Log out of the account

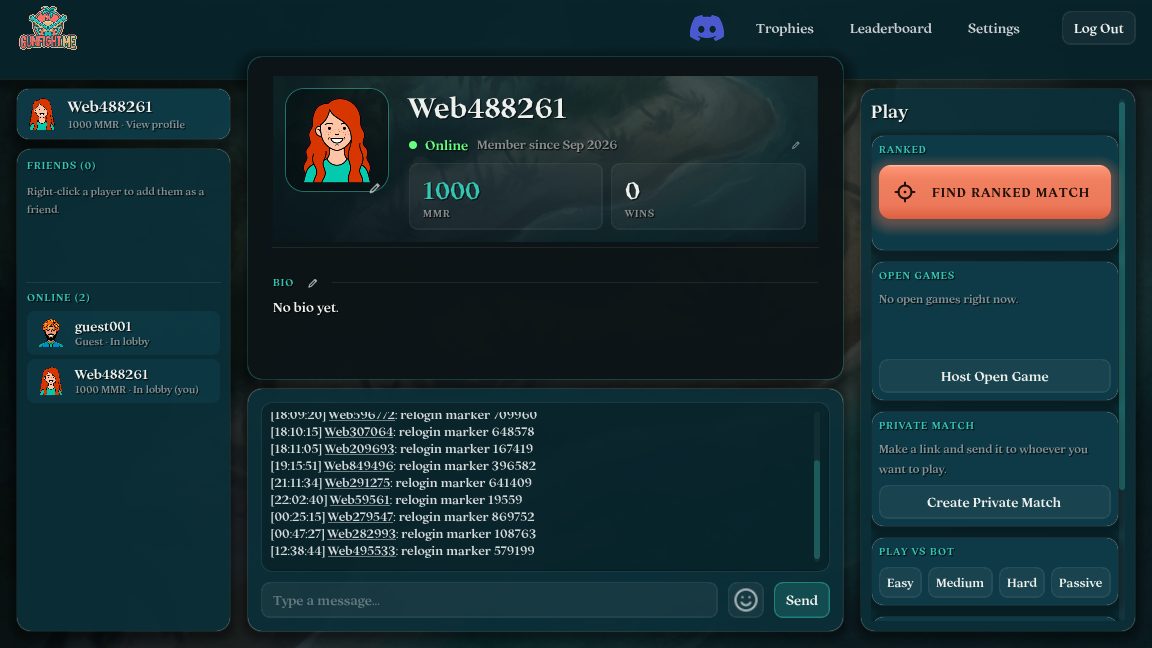pyautogui.click(x=1098, y=29)
